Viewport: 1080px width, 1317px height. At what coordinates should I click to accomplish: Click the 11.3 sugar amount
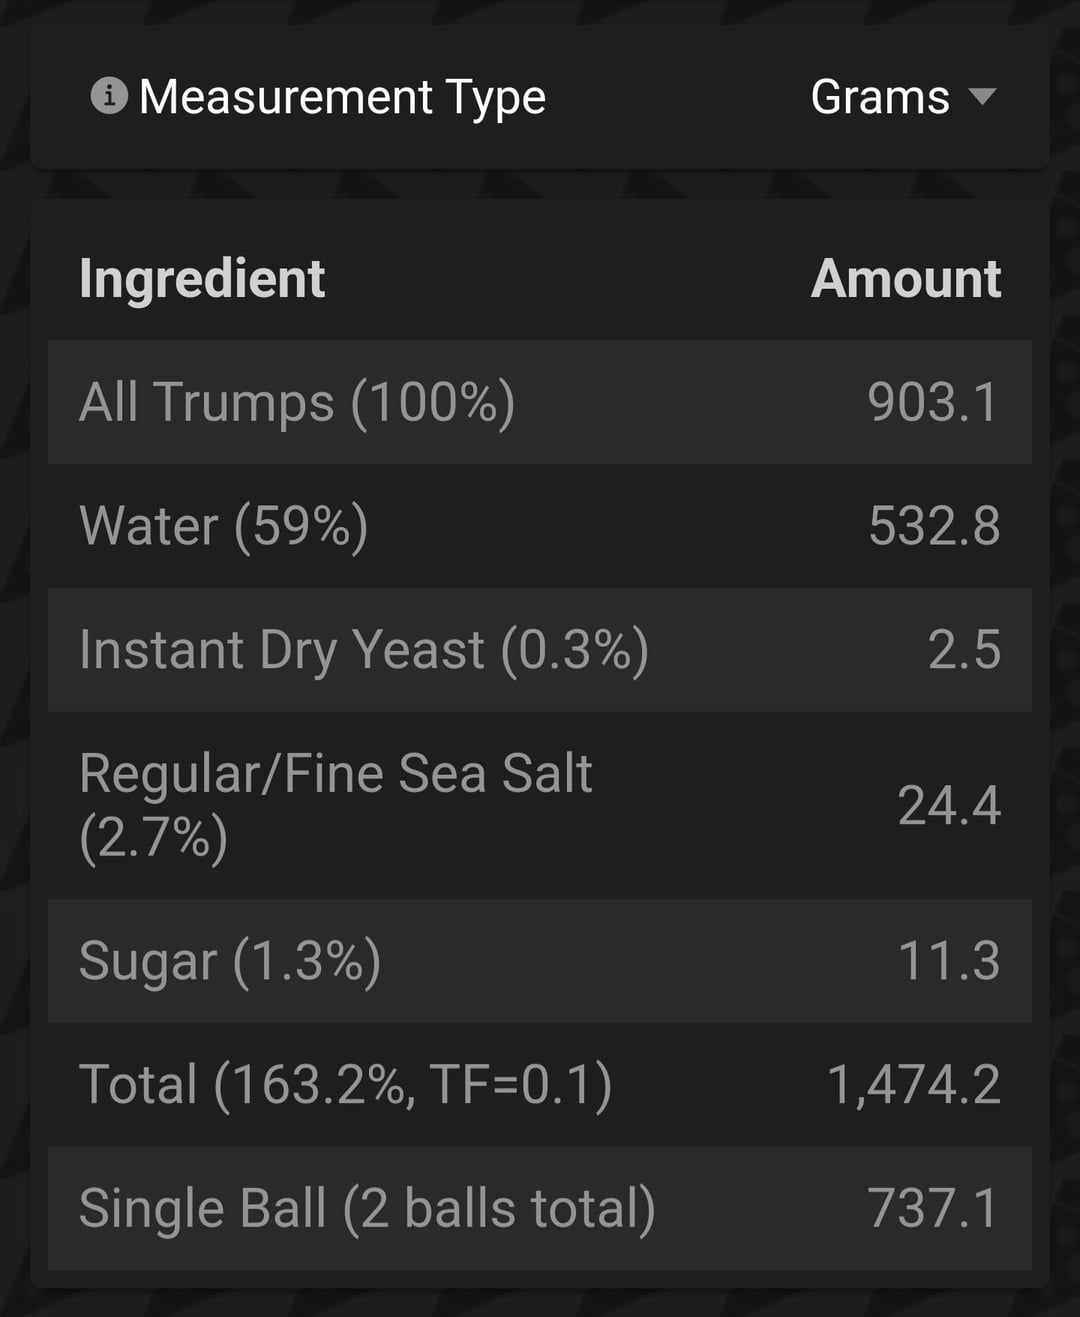click(x=948, y=961)
